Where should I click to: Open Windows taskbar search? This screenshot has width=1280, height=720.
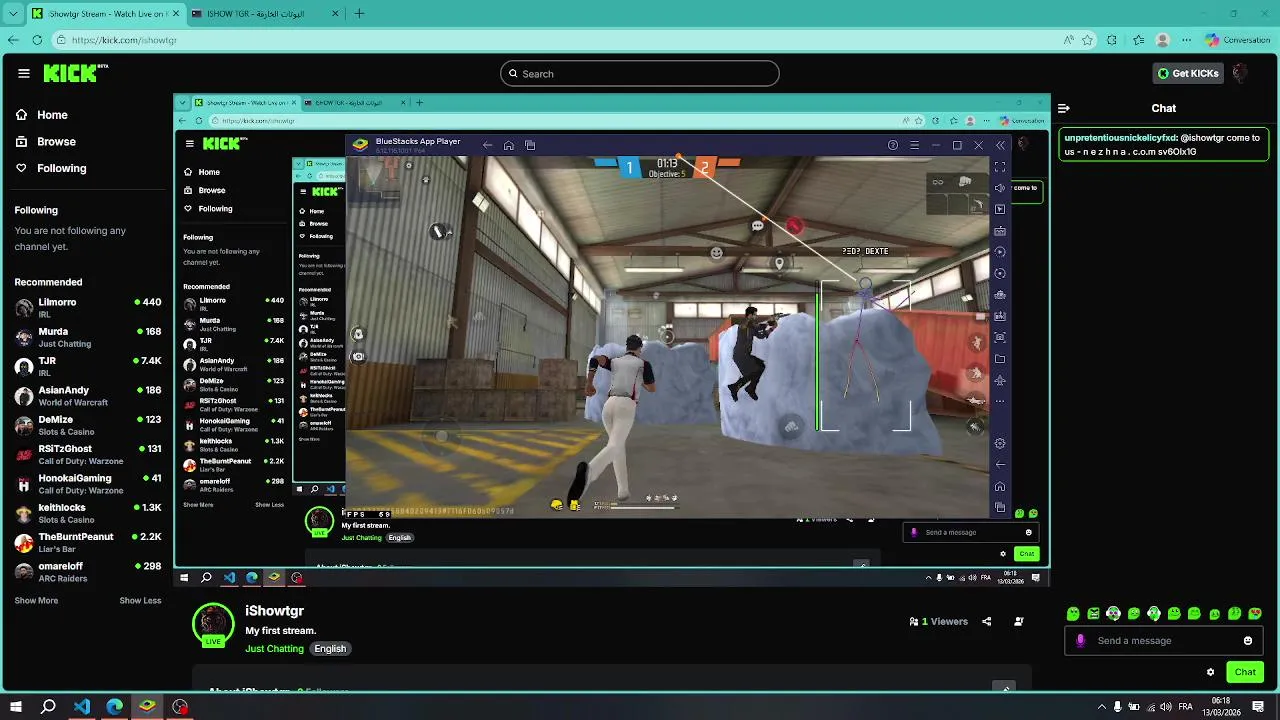pyautogui.click(x=48, y=707)
